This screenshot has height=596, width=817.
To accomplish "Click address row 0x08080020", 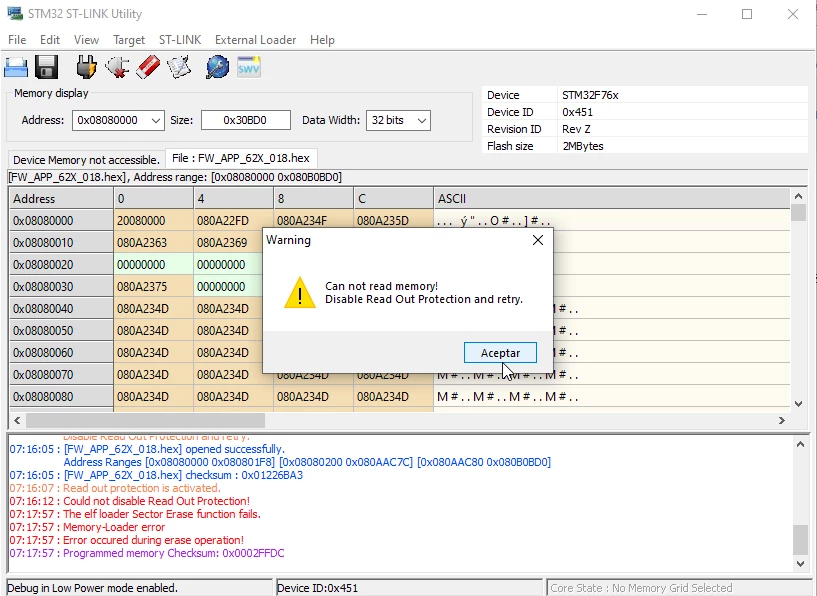I will [61, 265].
